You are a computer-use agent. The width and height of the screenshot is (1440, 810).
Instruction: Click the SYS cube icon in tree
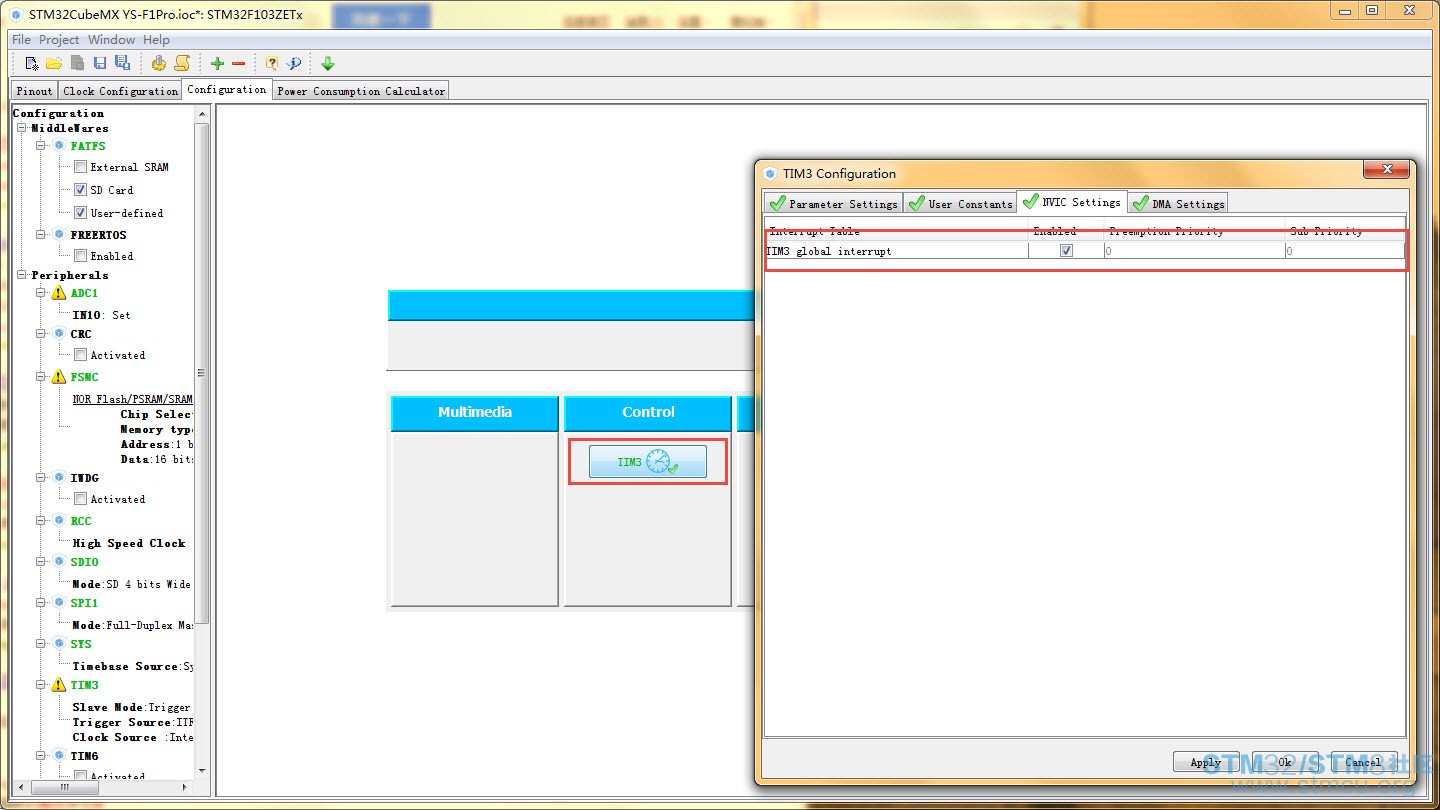click(x=59, y=644)
